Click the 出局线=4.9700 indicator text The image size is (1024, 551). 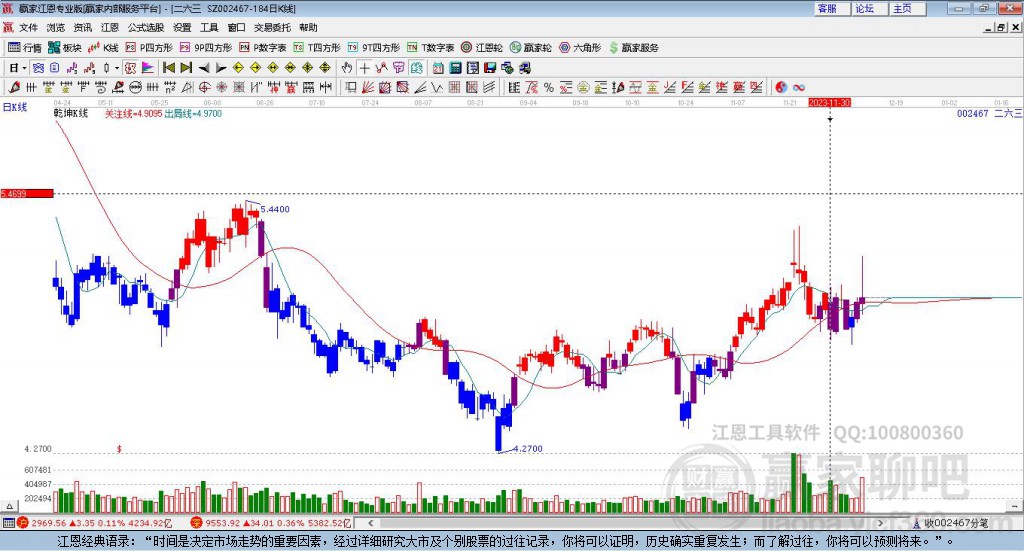click(193, 114)
